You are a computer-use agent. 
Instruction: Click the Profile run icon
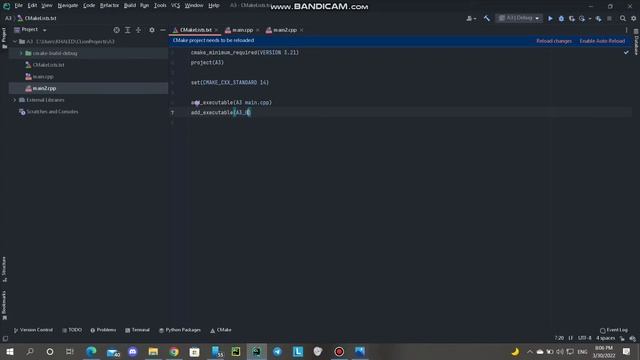pyautogui.click(x=582, y=18)
